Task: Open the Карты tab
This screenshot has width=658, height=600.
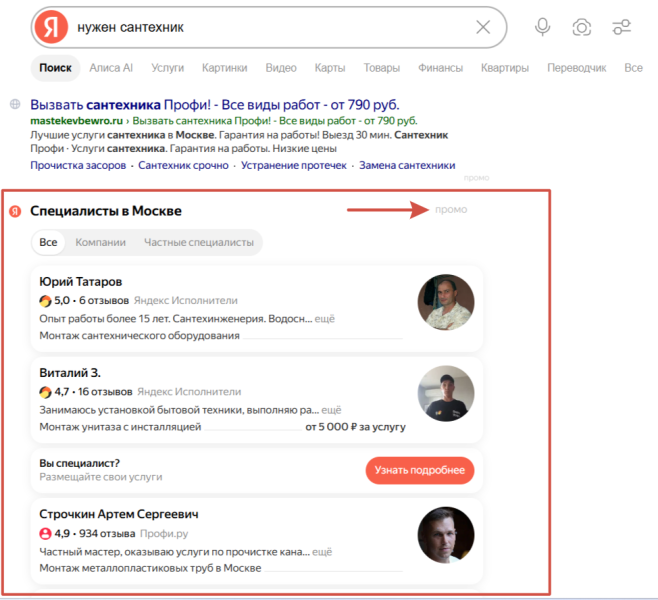Action: (x=330, y=68)
